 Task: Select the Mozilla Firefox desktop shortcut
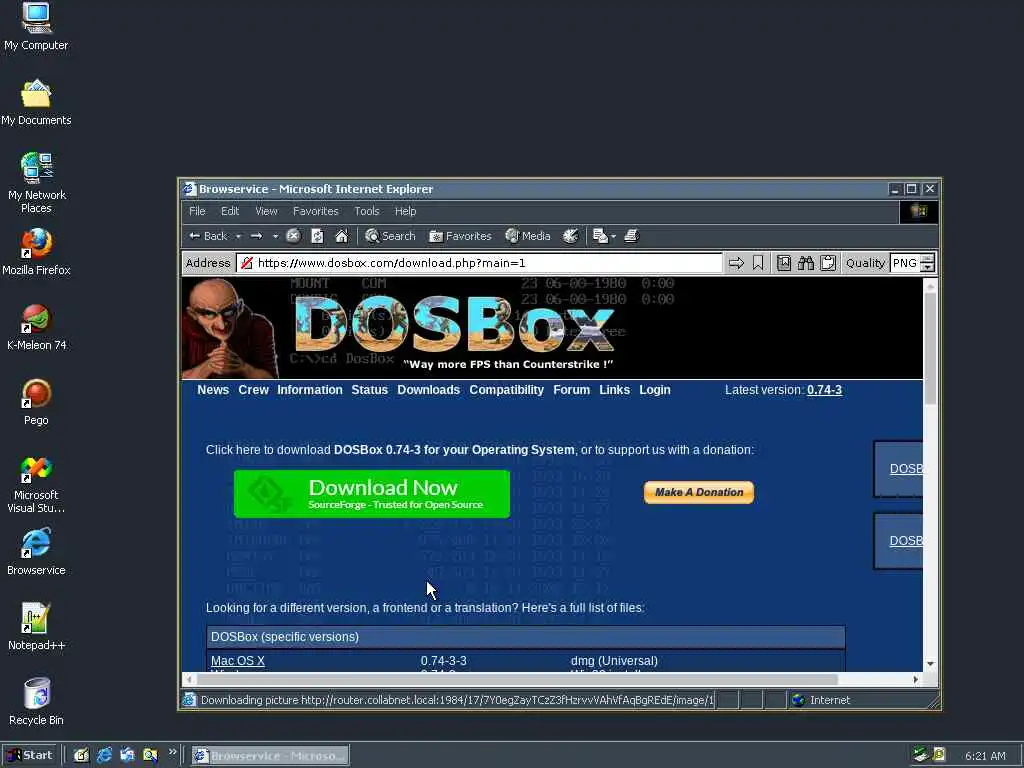coord(36,253)
